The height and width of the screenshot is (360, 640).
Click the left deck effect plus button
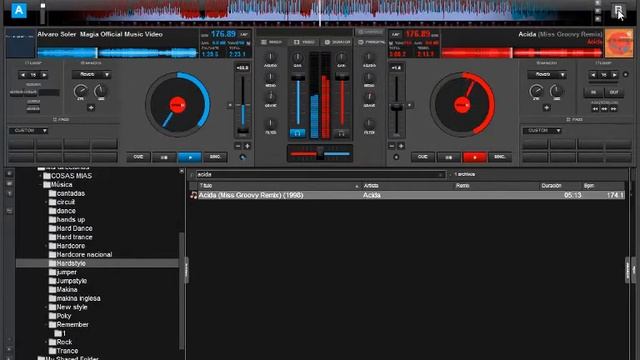click(91, 108)
